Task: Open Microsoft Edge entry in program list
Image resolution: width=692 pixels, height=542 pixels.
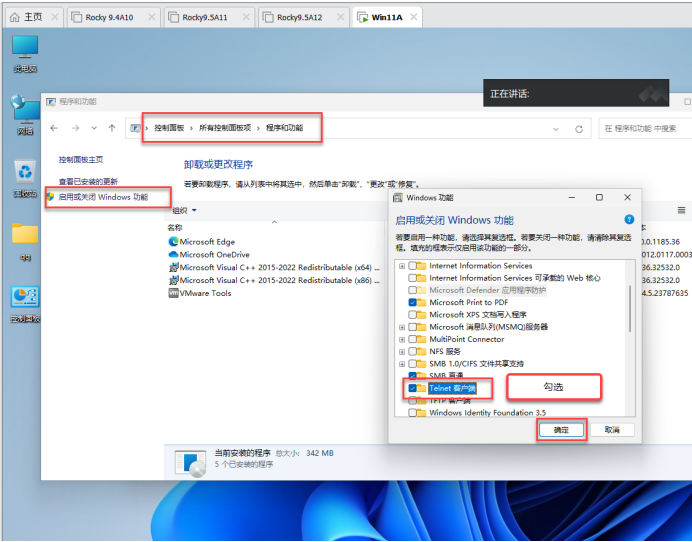Action: tap(207, 241)
